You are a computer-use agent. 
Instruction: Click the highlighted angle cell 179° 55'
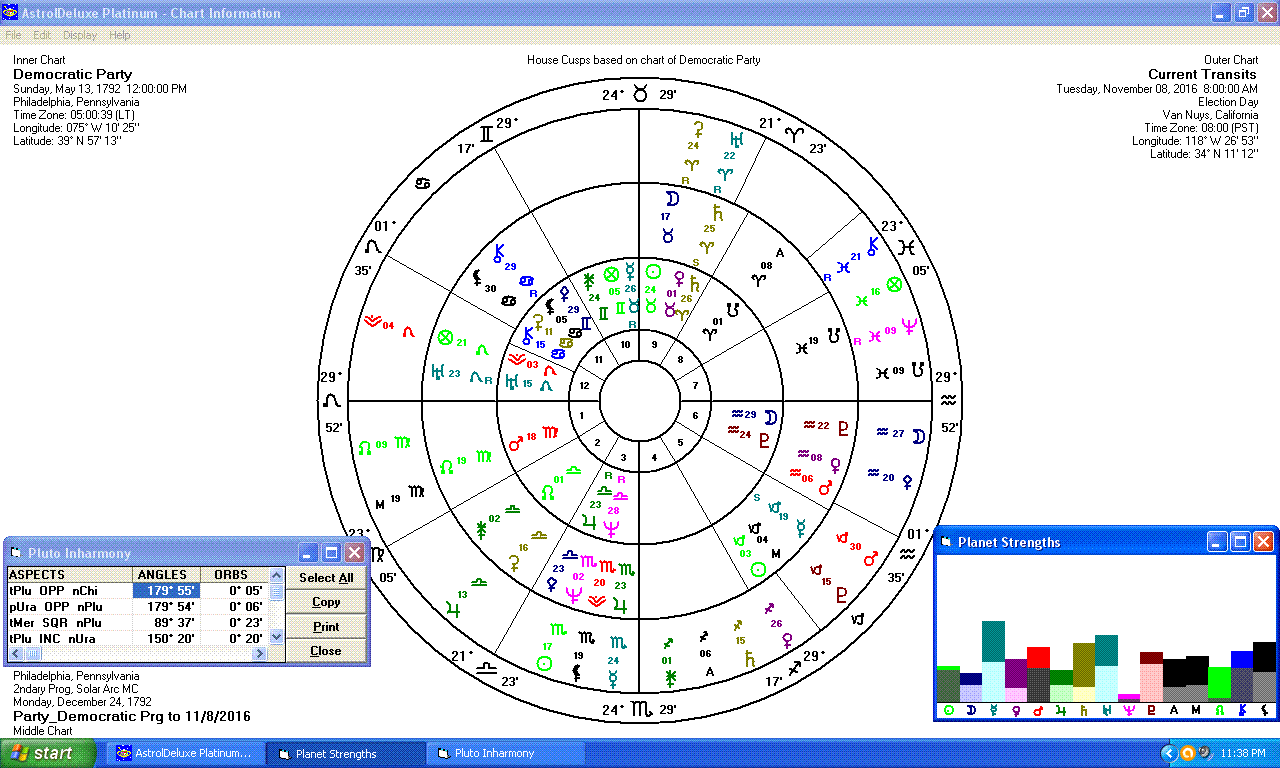tap(166, 591)
